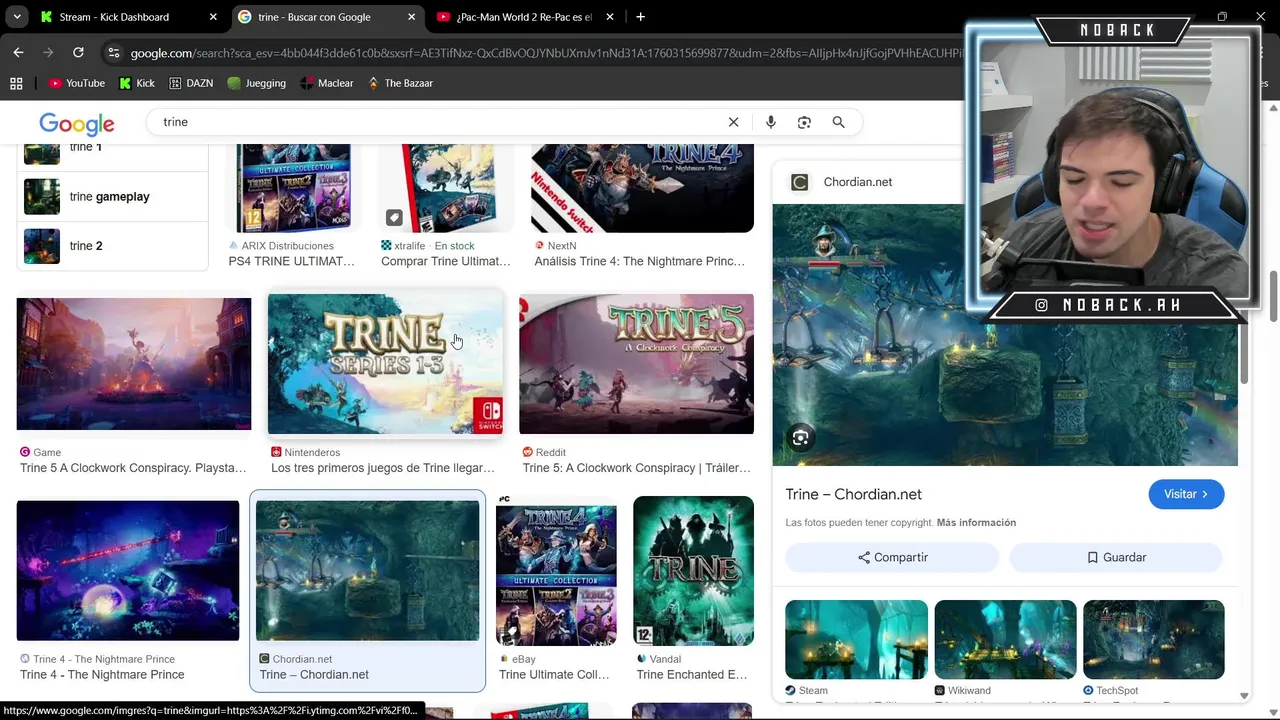The image size is (1280, 720).
Task: Open NextN Análisis Trine 4 image
Action: 642,188
